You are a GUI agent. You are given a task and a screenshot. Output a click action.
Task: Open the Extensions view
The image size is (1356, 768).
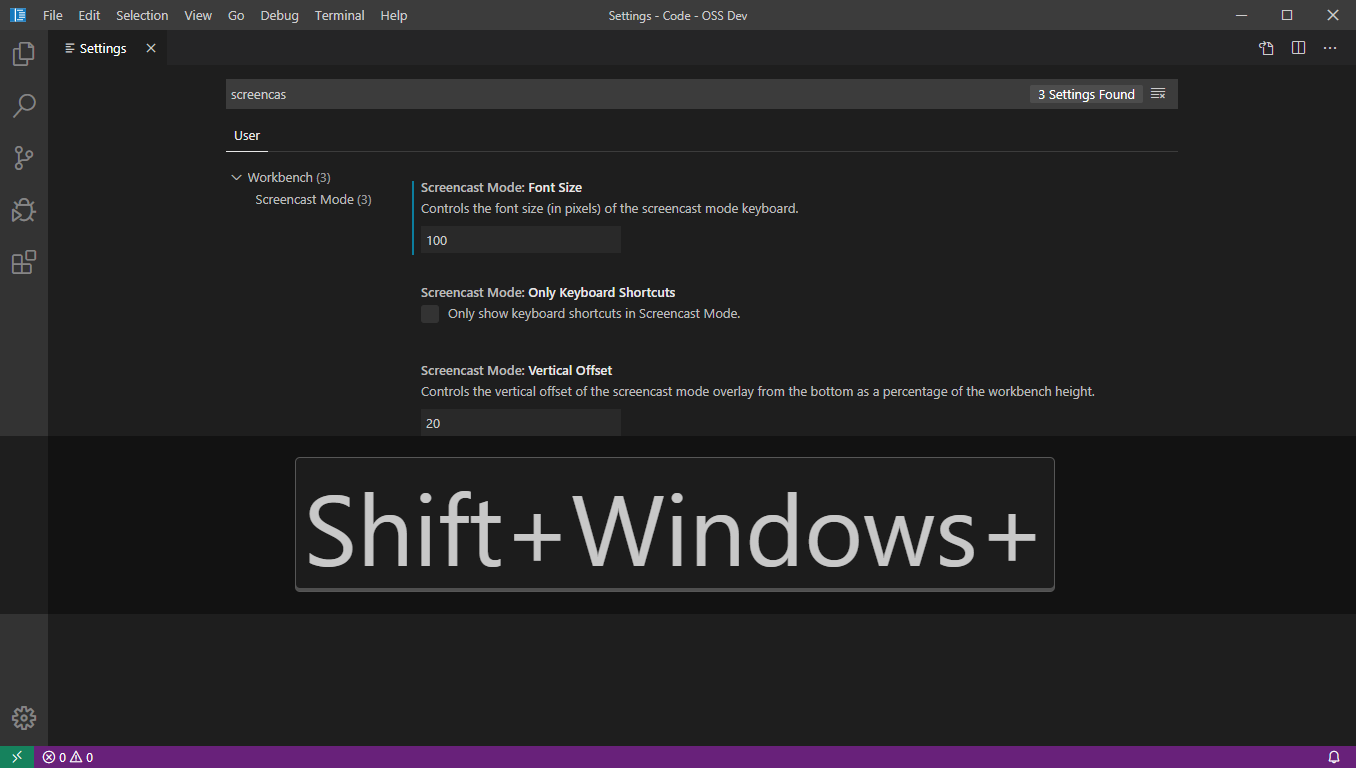(x=24, y=262)
